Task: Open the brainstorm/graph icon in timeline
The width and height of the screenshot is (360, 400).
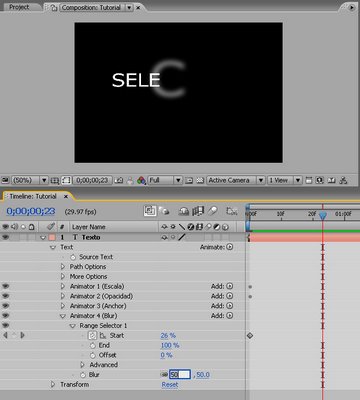Action: (x=232, y=211)
